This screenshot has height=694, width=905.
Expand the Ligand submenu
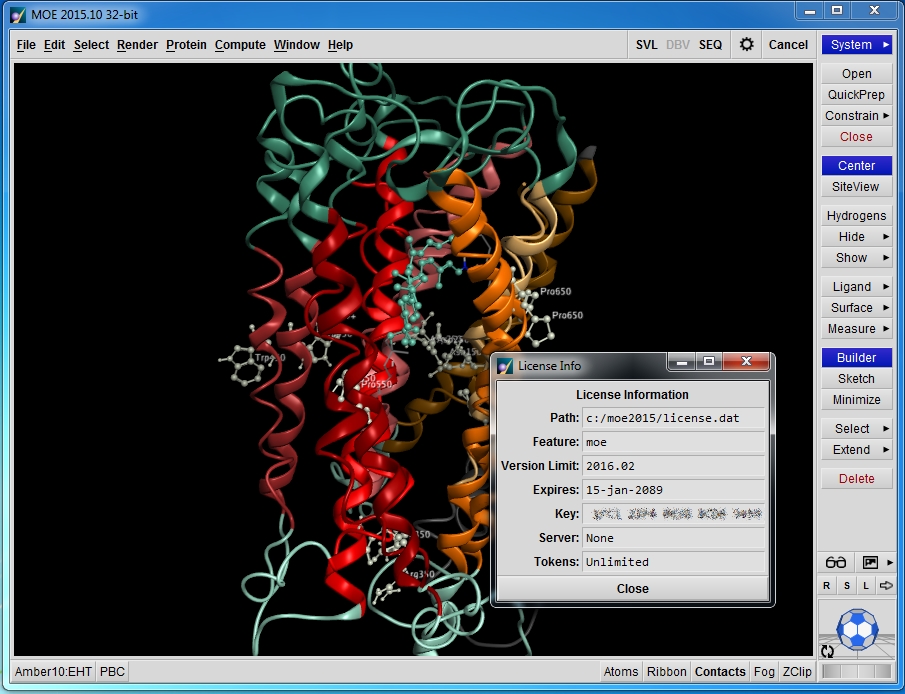857,286
